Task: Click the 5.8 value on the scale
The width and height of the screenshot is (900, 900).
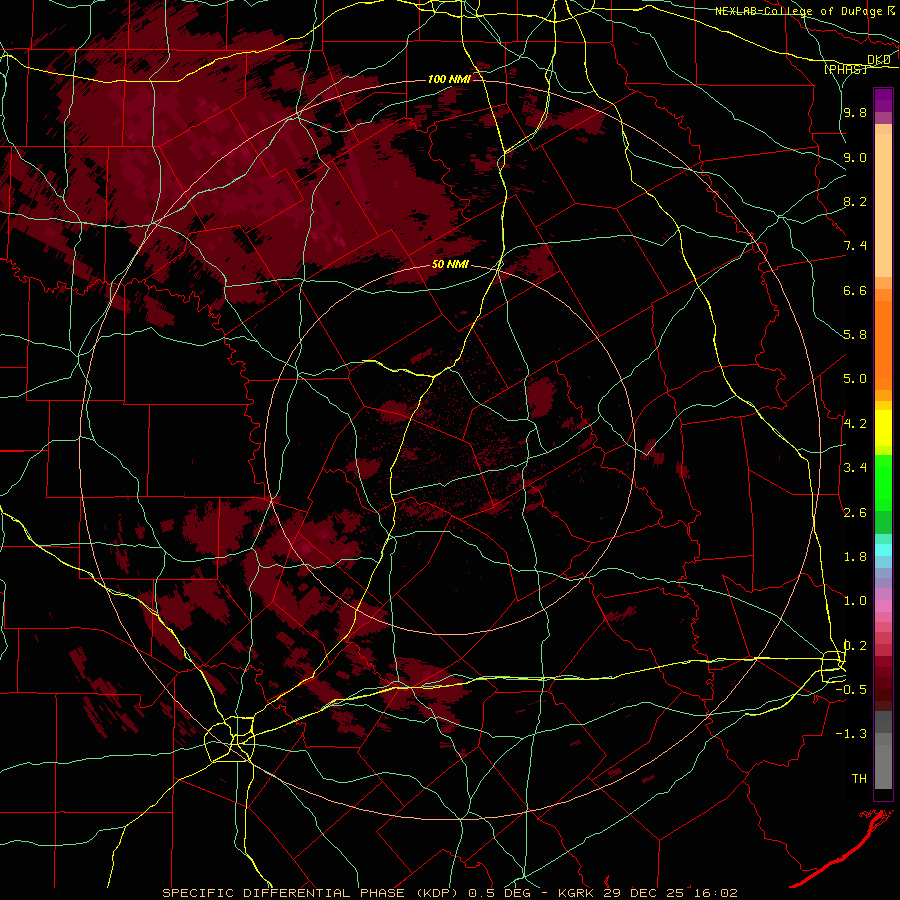Action: tap(855, 335)
